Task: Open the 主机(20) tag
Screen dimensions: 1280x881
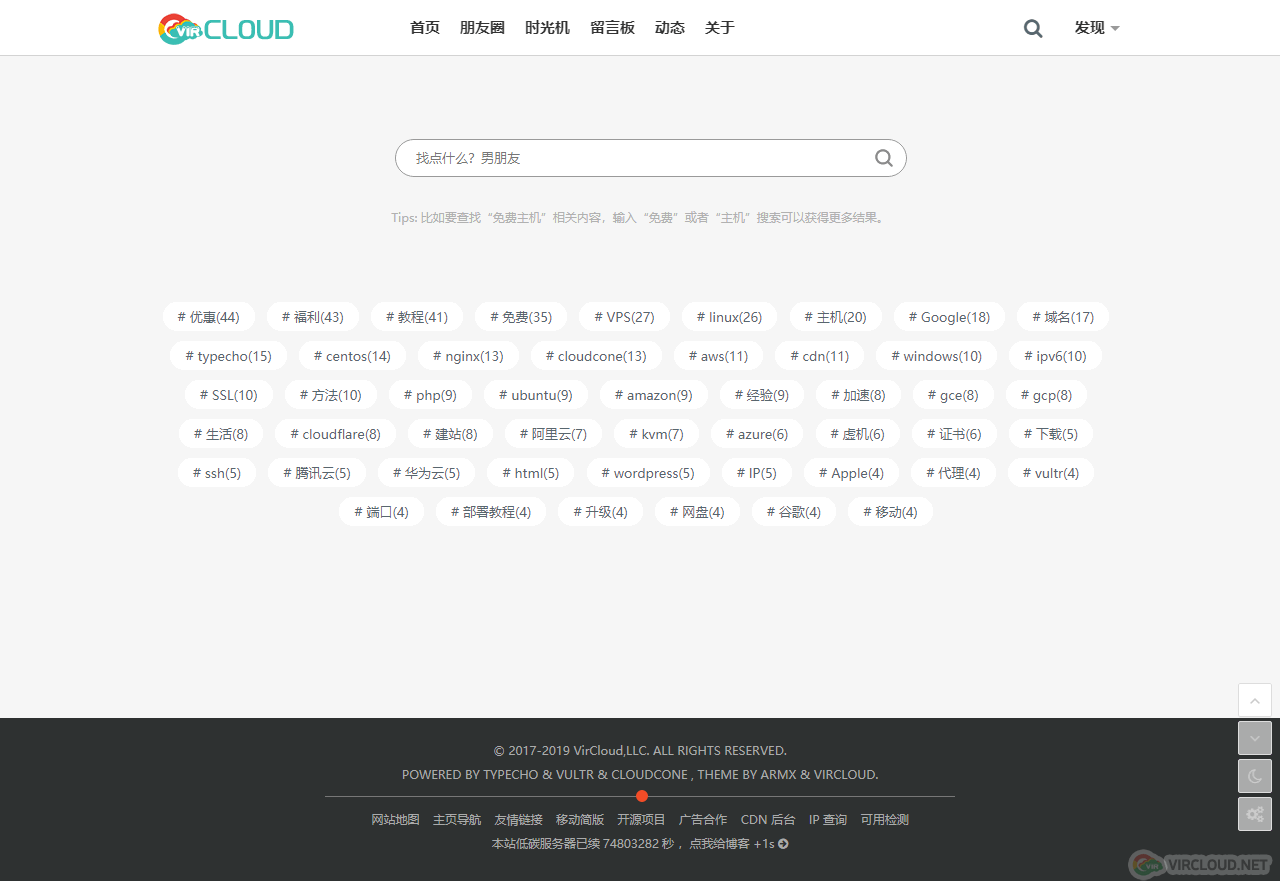Action: coord(836,317)
